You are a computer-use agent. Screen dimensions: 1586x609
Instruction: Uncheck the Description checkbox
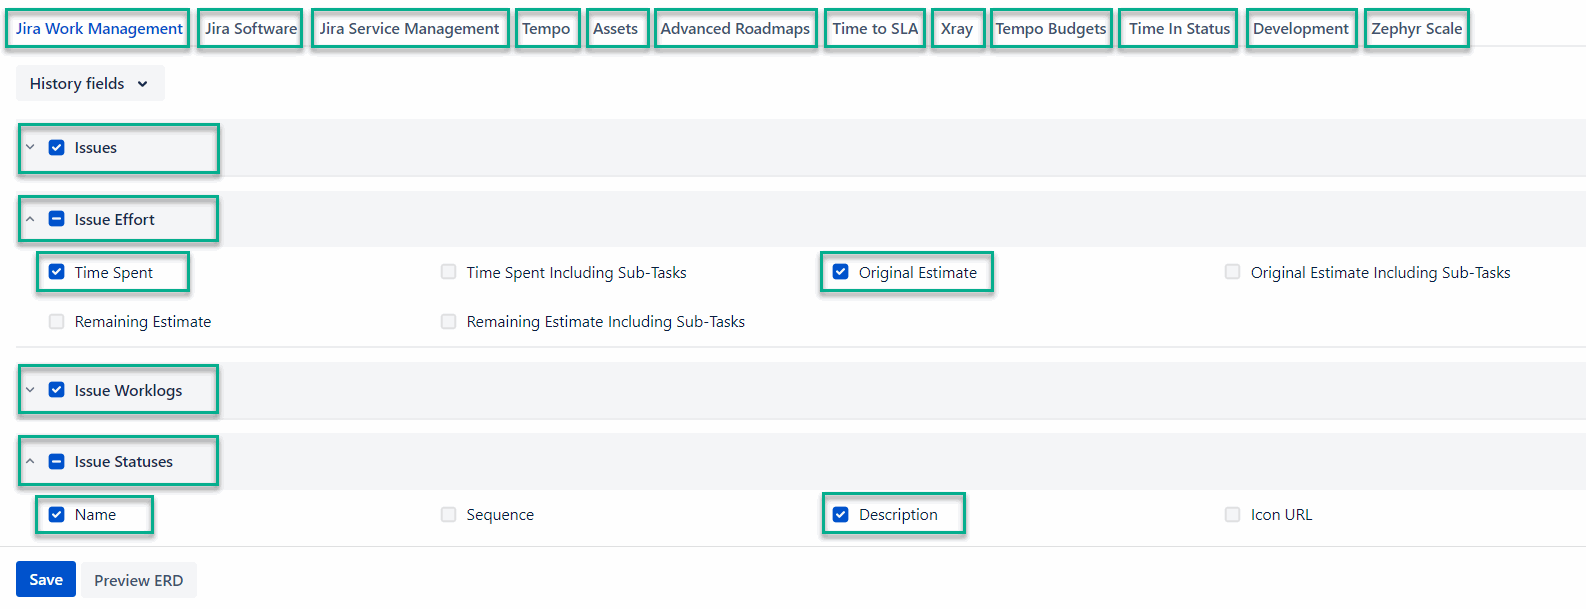tap(841, 515)
